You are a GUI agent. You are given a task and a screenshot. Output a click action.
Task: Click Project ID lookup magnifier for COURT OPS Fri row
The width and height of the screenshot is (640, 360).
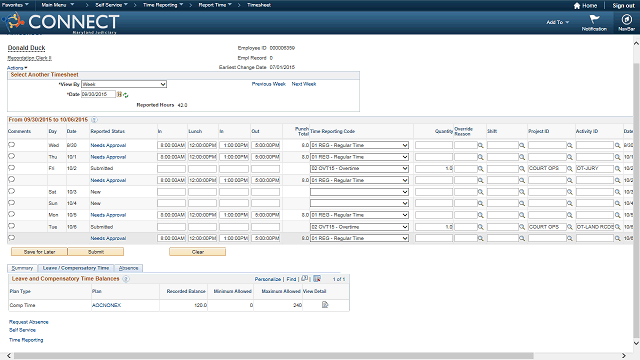[x=570, y=169]
